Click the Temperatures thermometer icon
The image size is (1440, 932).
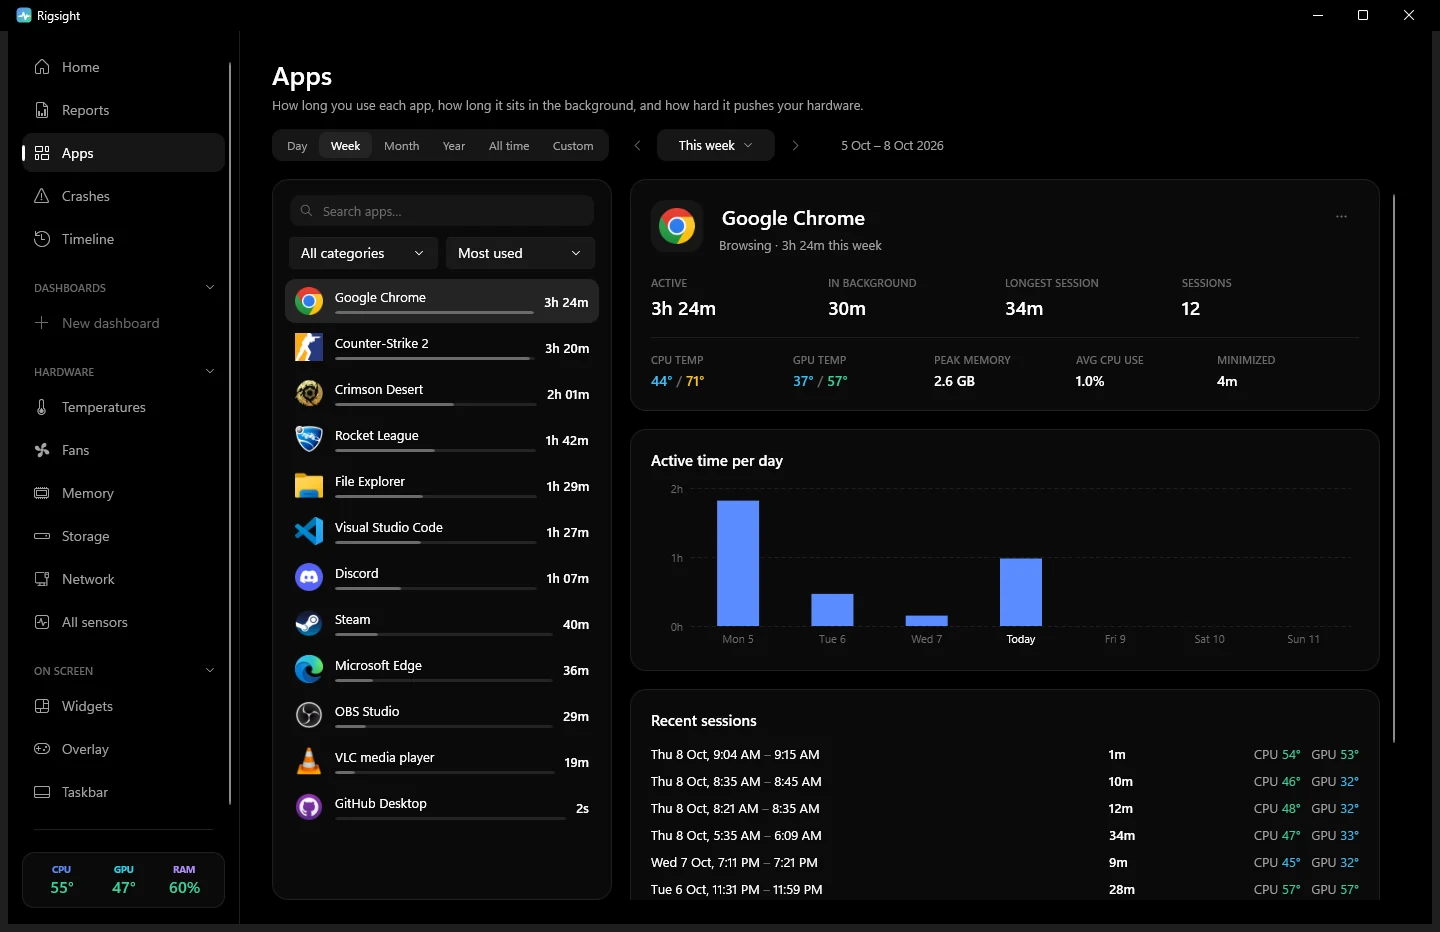[42, 407]
